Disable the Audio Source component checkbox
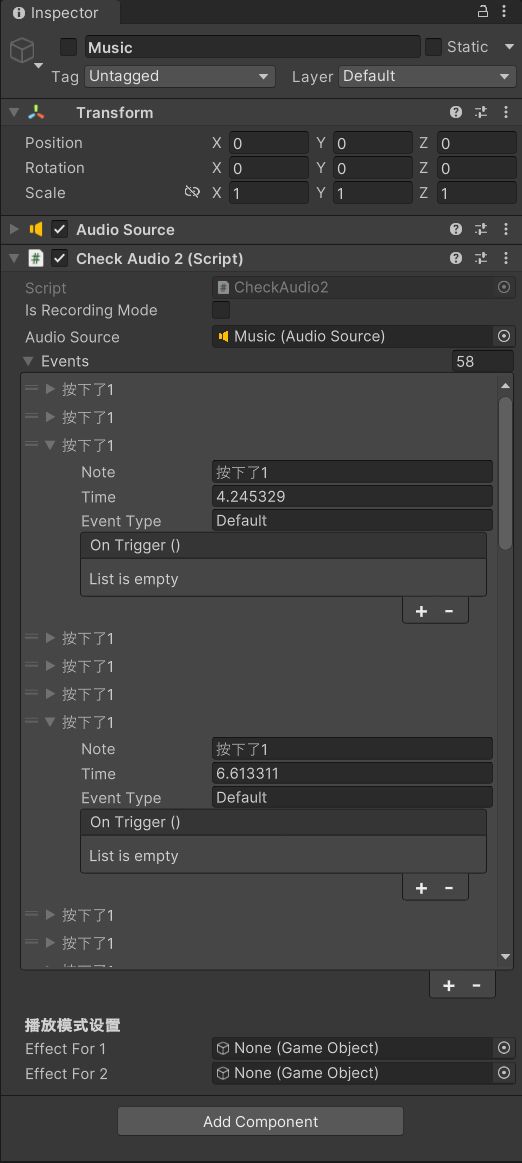 pos(59,229)
